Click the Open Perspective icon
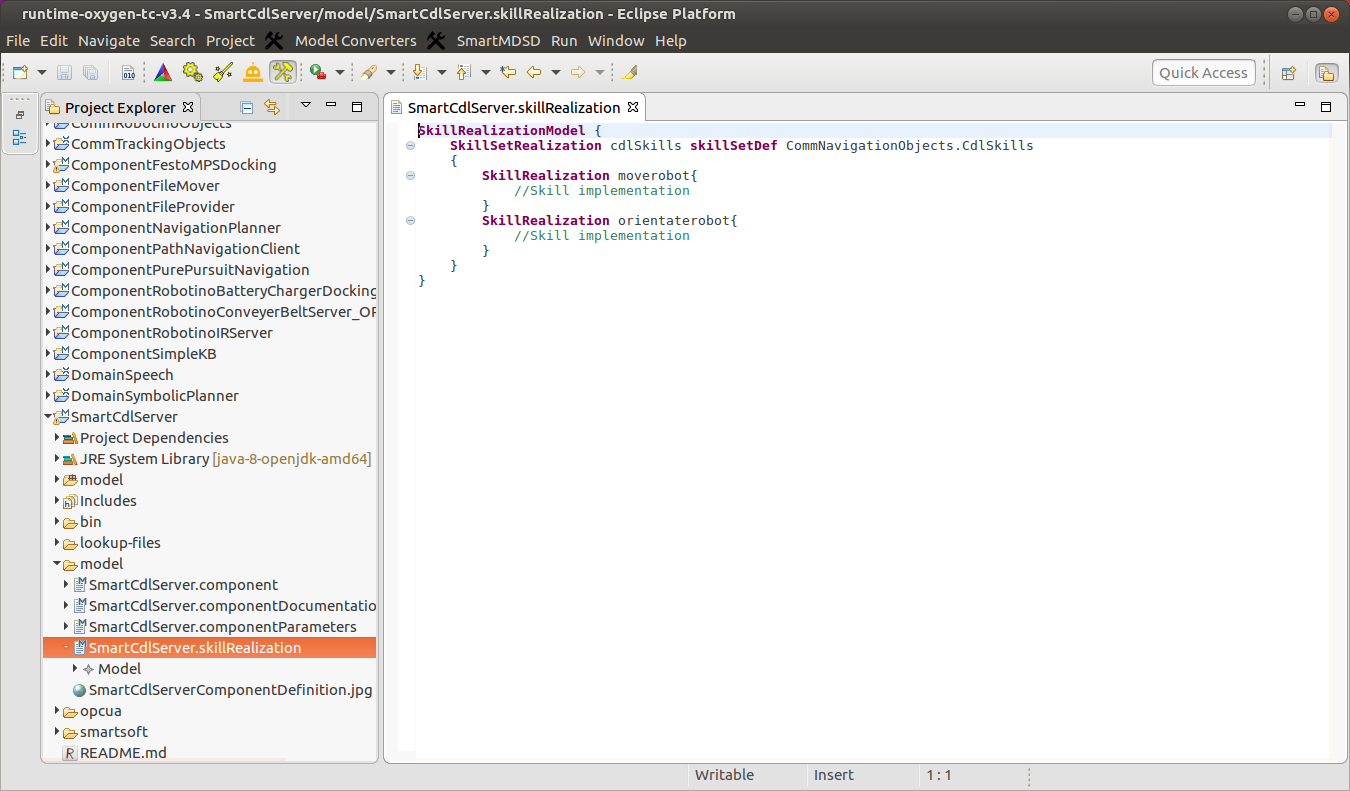Screen dimensions: 1350x791 (x=1289, y=73)
